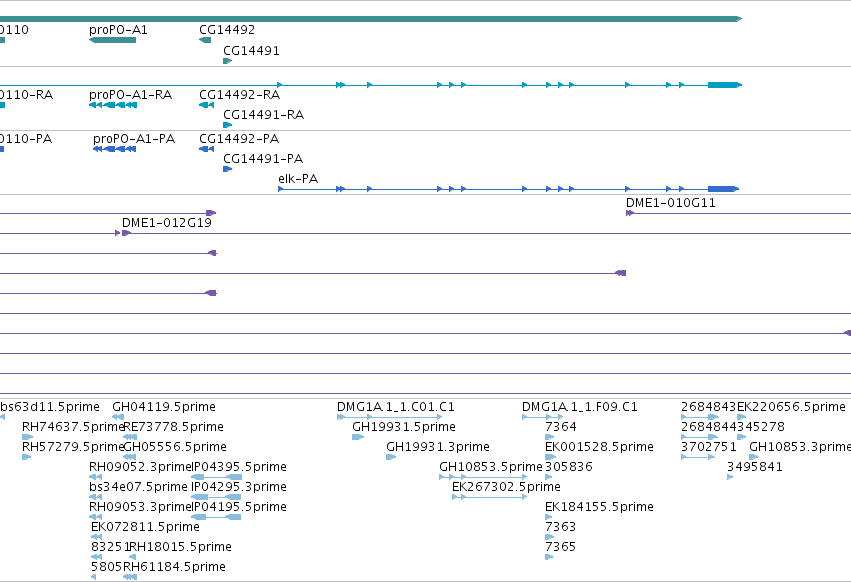This screenshot has width=851, height=582.
Task: Click the IP04295.3prime label
Action: [x=239, y=487]
